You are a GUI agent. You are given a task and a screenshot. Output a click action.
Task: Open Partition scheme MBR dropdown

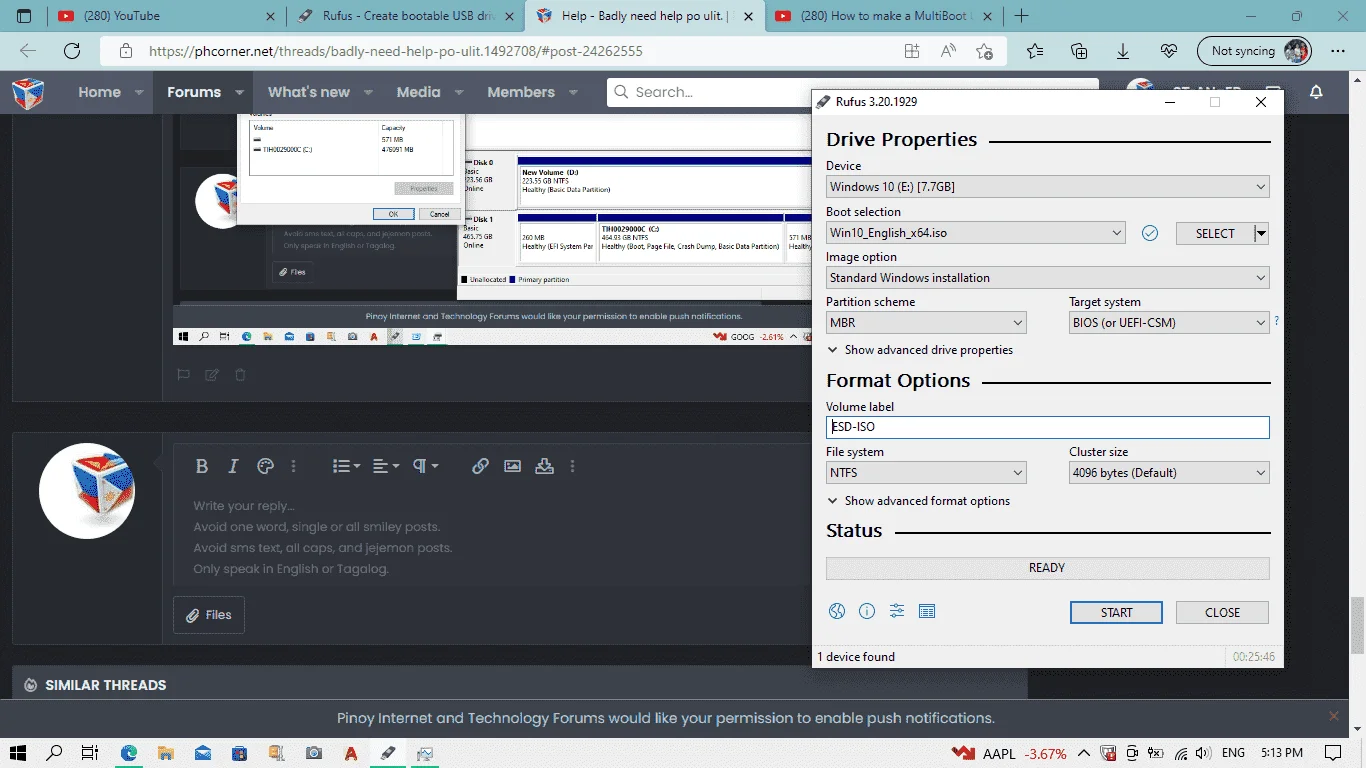coord(926,323)
